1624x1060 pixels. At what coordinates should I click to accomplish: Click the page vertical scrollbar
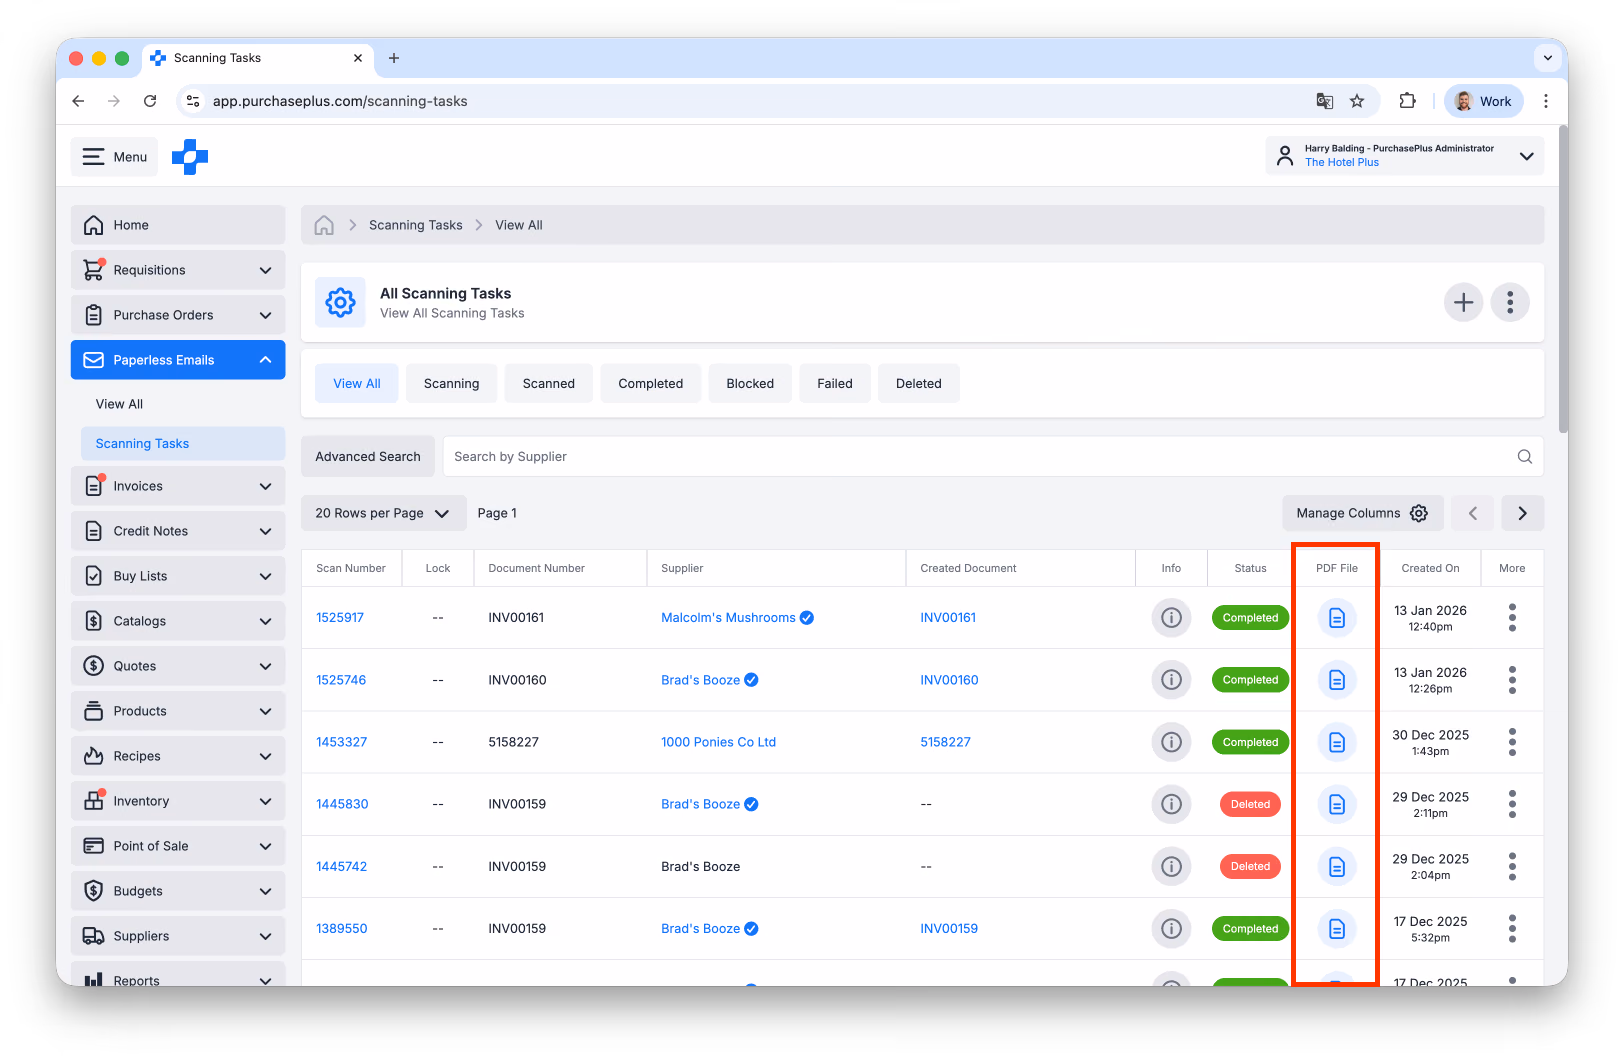pyautogui.click(x=1562, y=280)
